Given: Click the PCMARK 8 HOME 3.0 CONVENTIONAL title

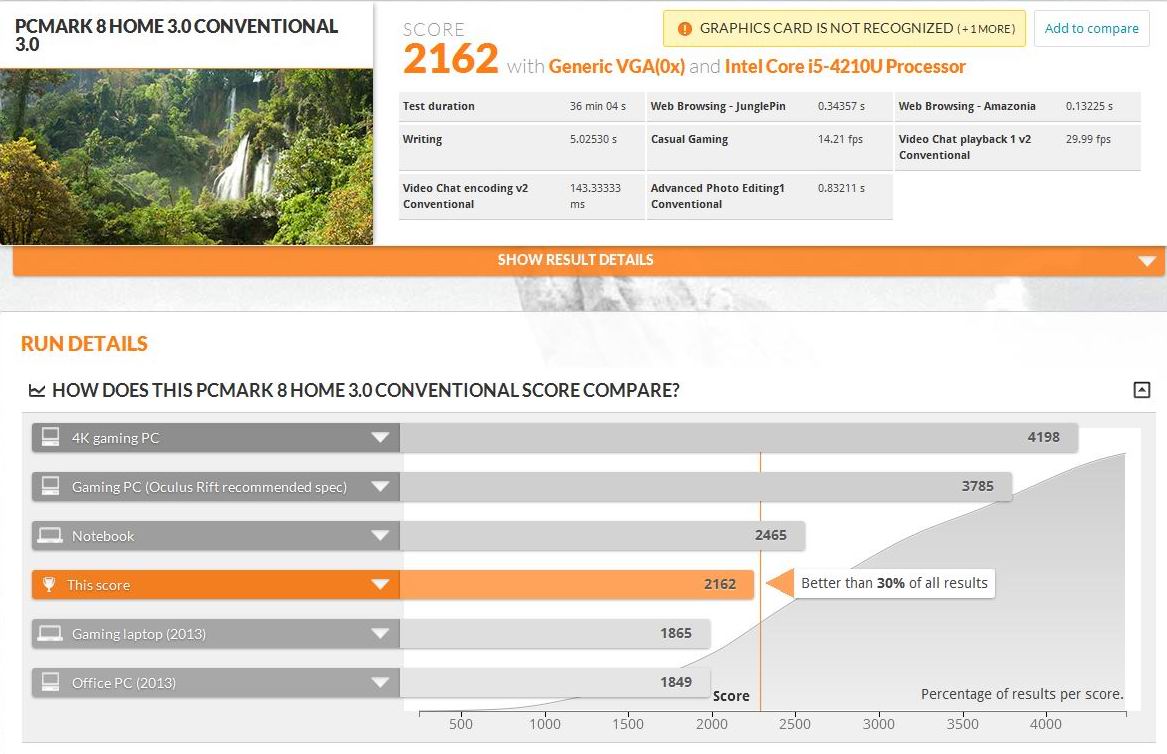Looking at the screenshot, I should click(x=176, y=35).
